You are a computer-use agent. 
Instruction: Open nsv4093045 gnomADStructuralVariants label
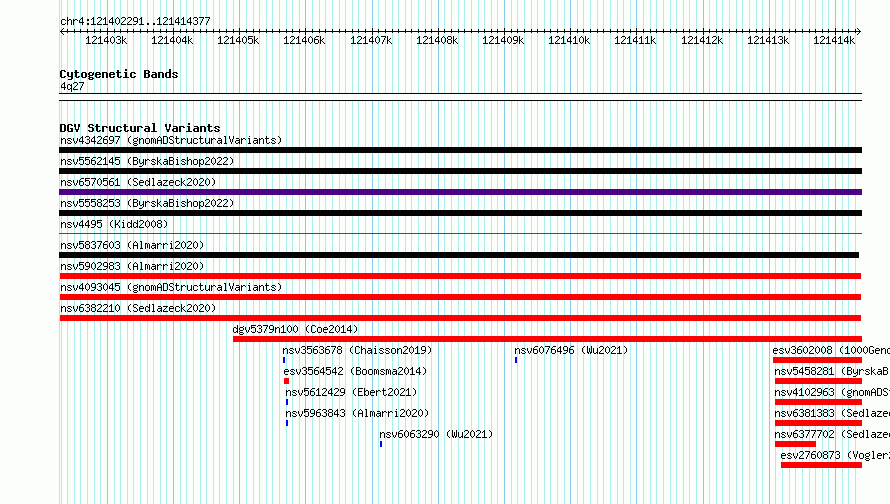tap(171, 287)
